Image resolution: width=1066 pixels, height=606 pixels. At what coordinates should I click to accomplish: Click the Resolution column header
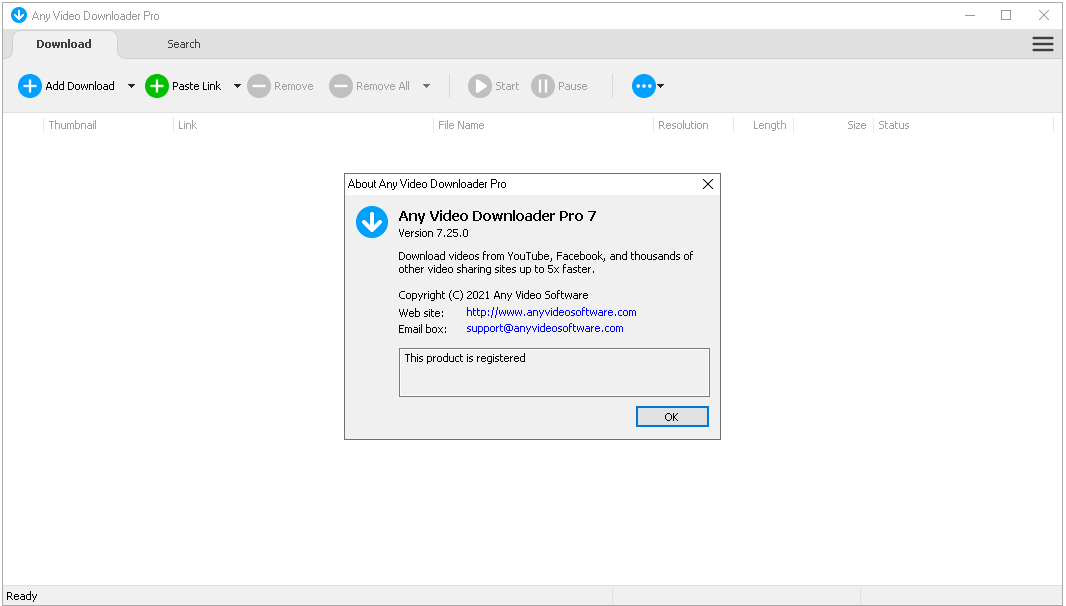tap(693, 125)
